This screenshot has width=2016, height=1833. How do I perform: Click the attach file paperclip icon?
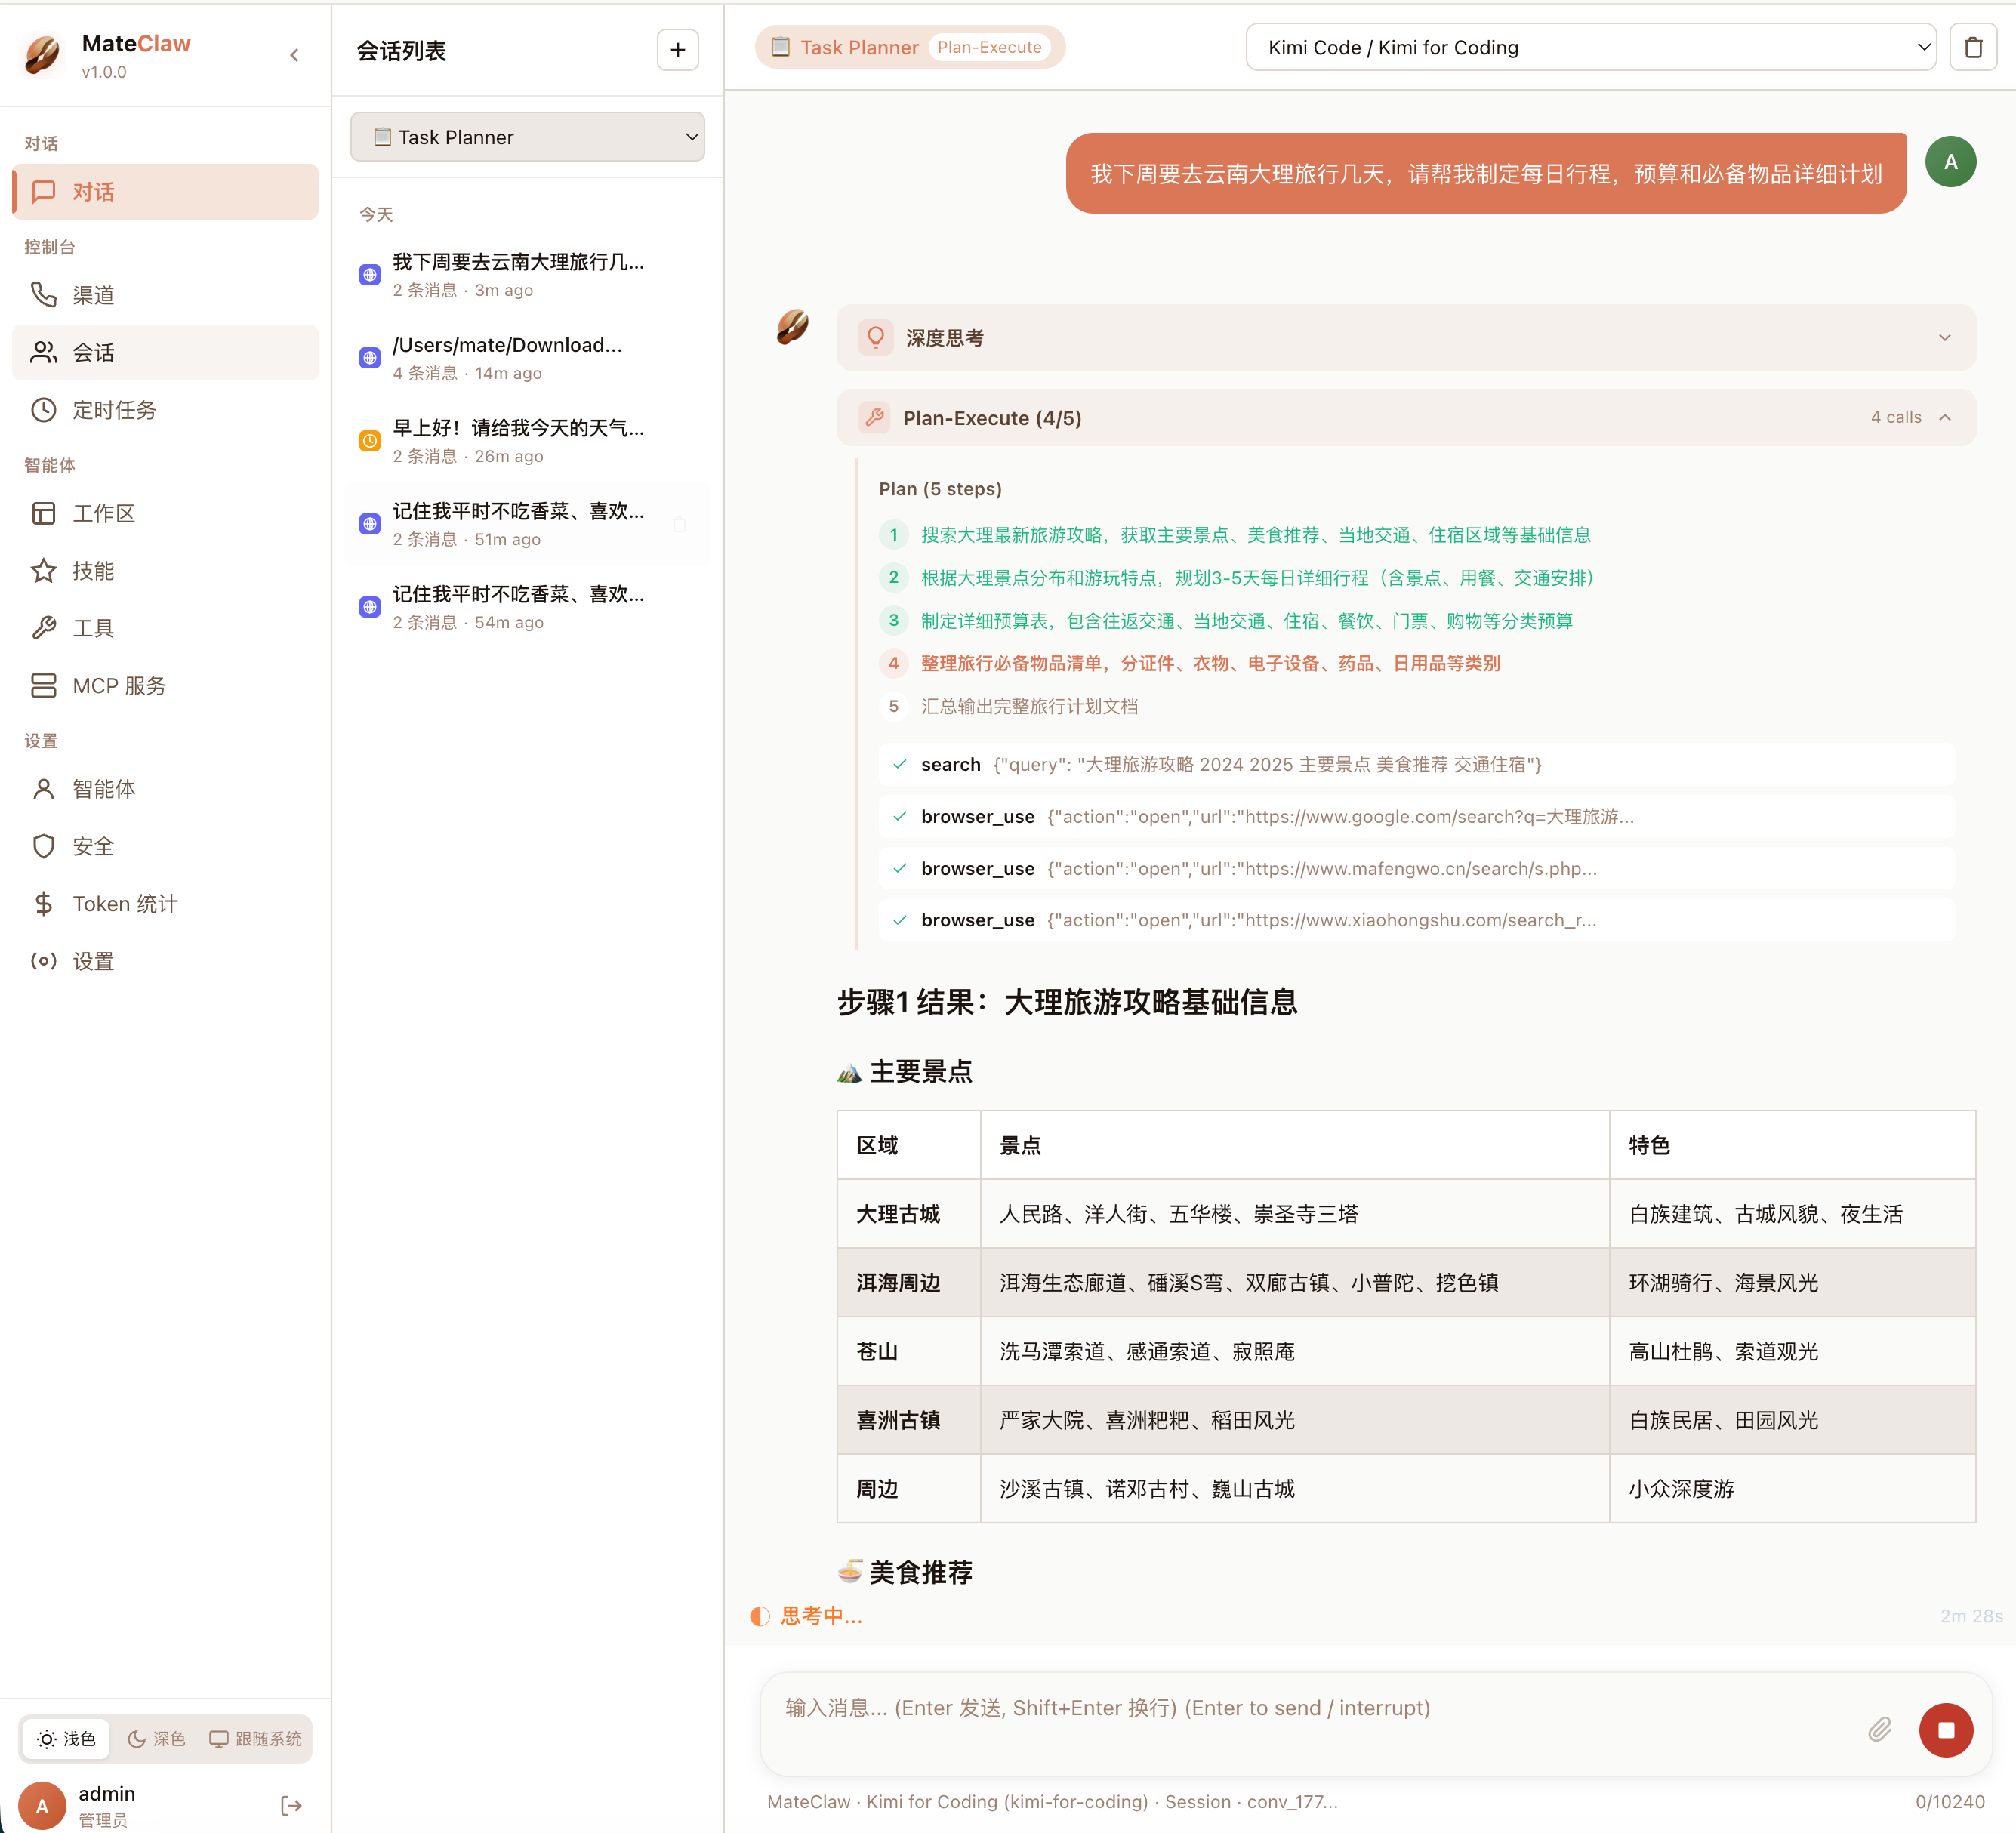tap(1879, 1730)
